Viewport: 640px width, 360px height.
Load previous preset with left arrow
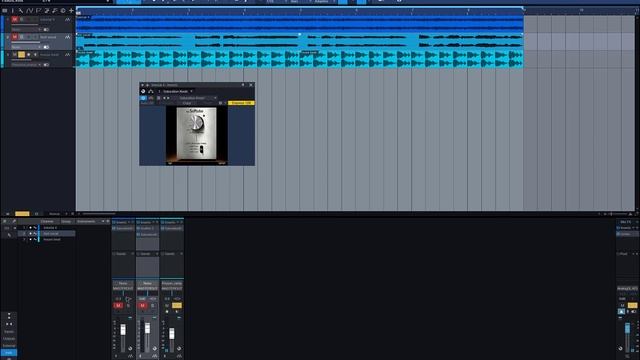click(x=164, y=98)
